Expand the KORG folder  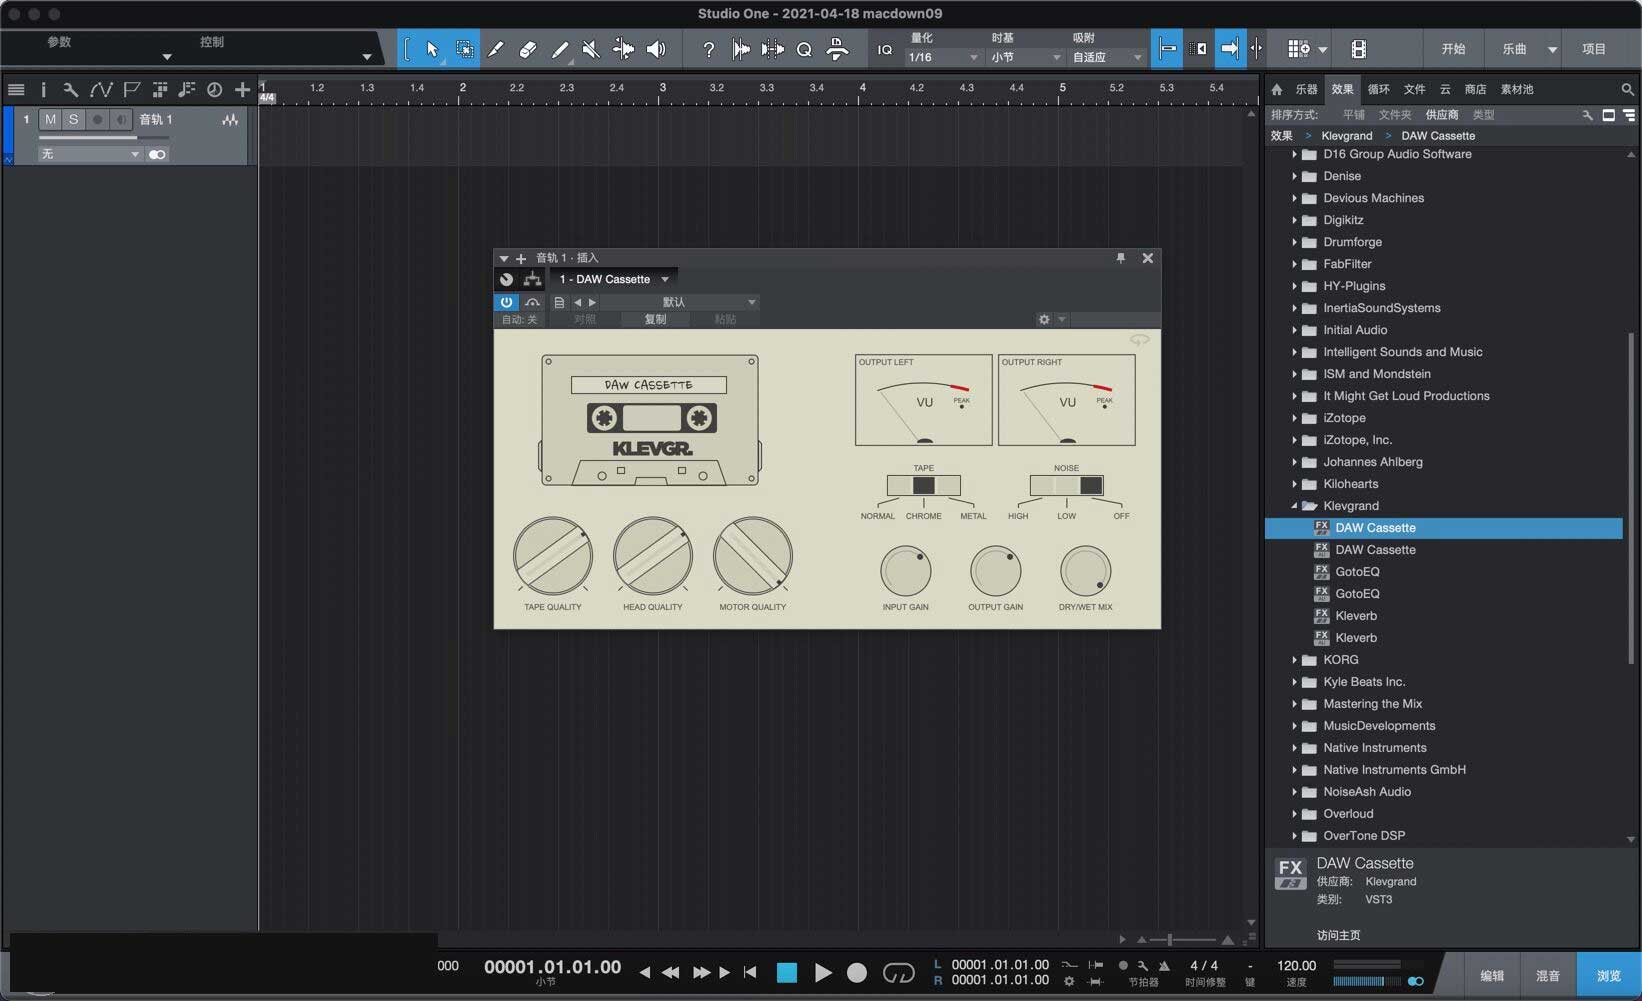[1294, 660]
